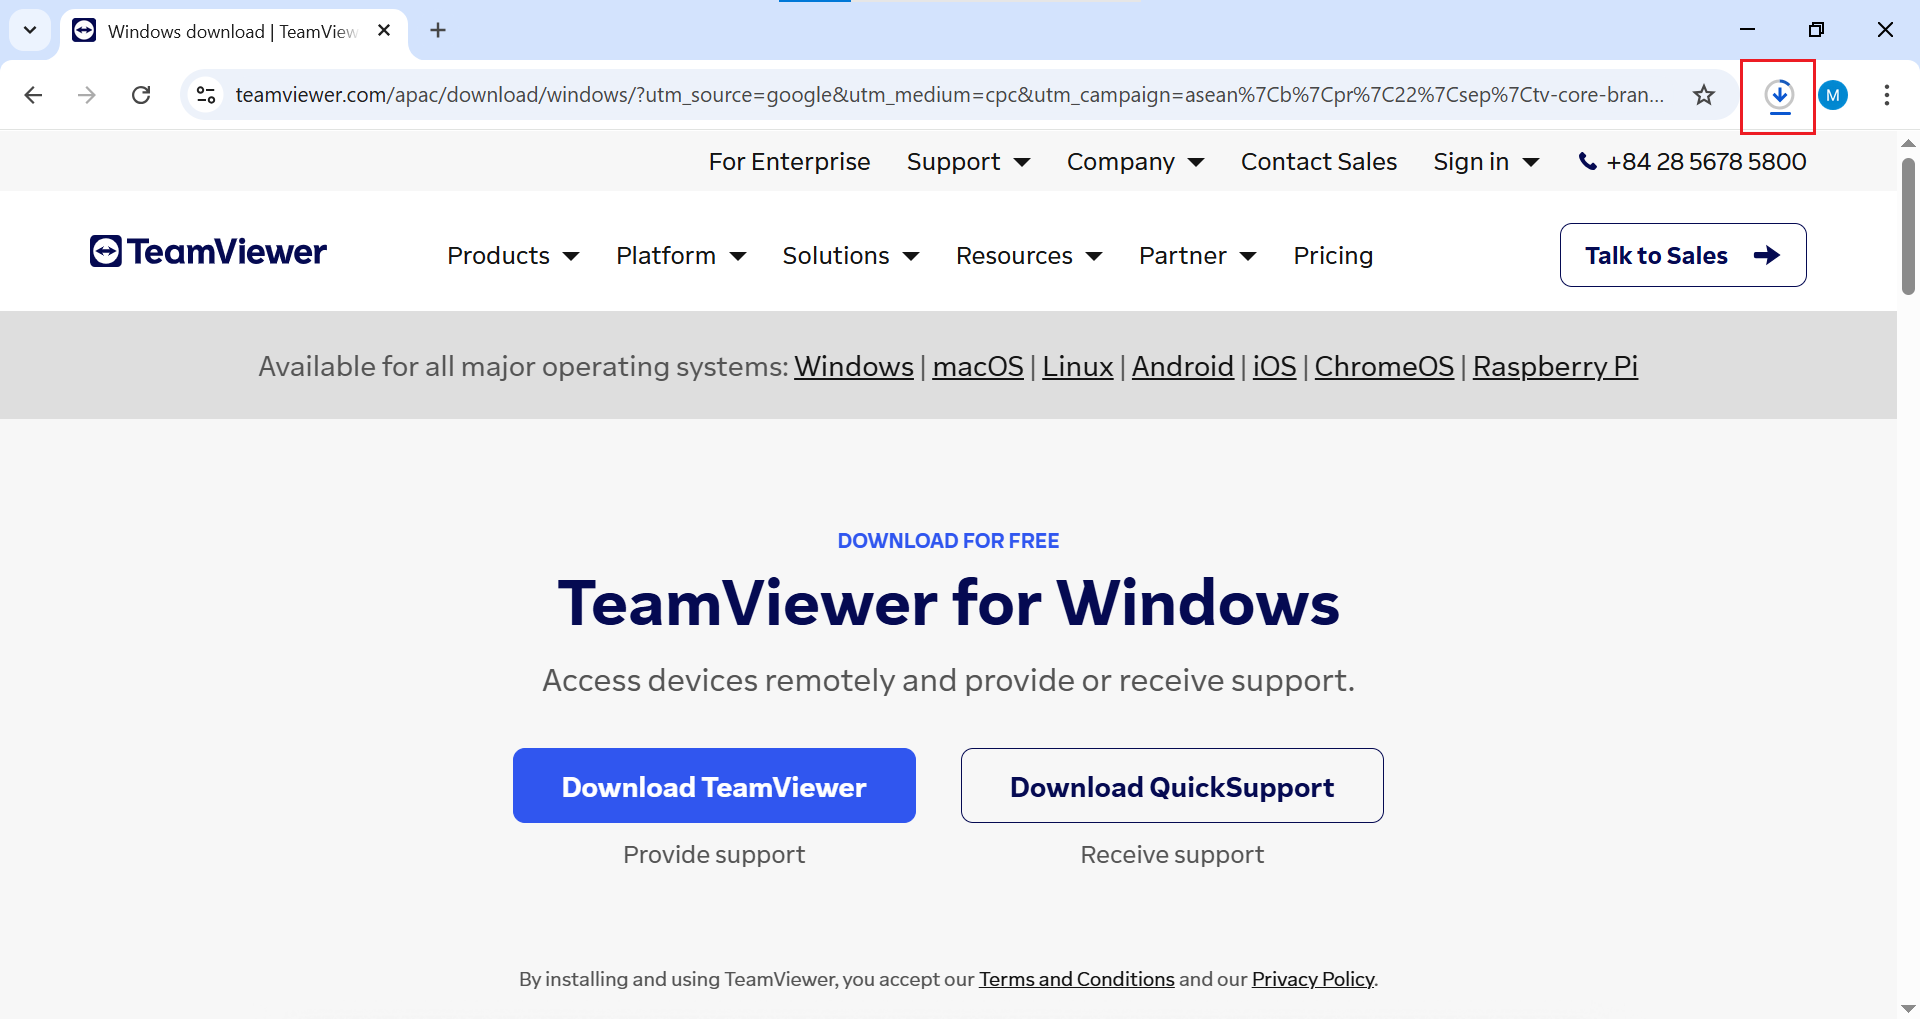Viewport: 1920px width, 1019px height.
Task: Go back with the back arrow
Action: pyautogui.click(x=33, y=95)
